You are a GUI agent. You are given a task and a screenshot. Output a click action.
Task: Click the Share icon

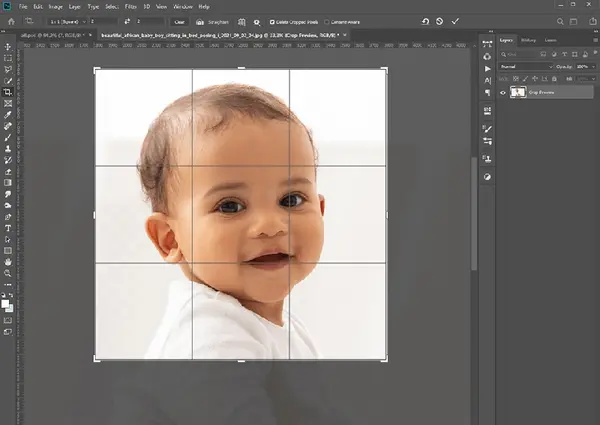coord(593,21)
